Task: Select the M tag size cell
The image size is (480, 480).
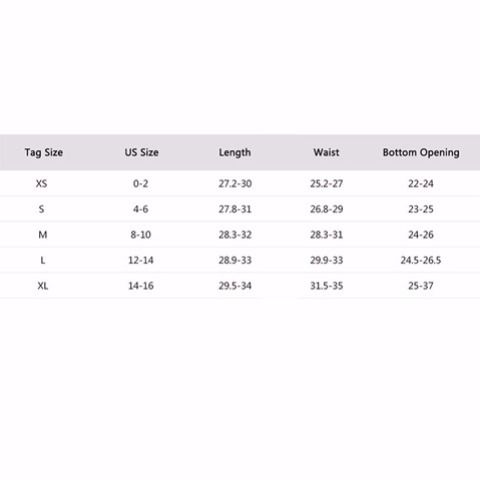Action: point(43,235)
